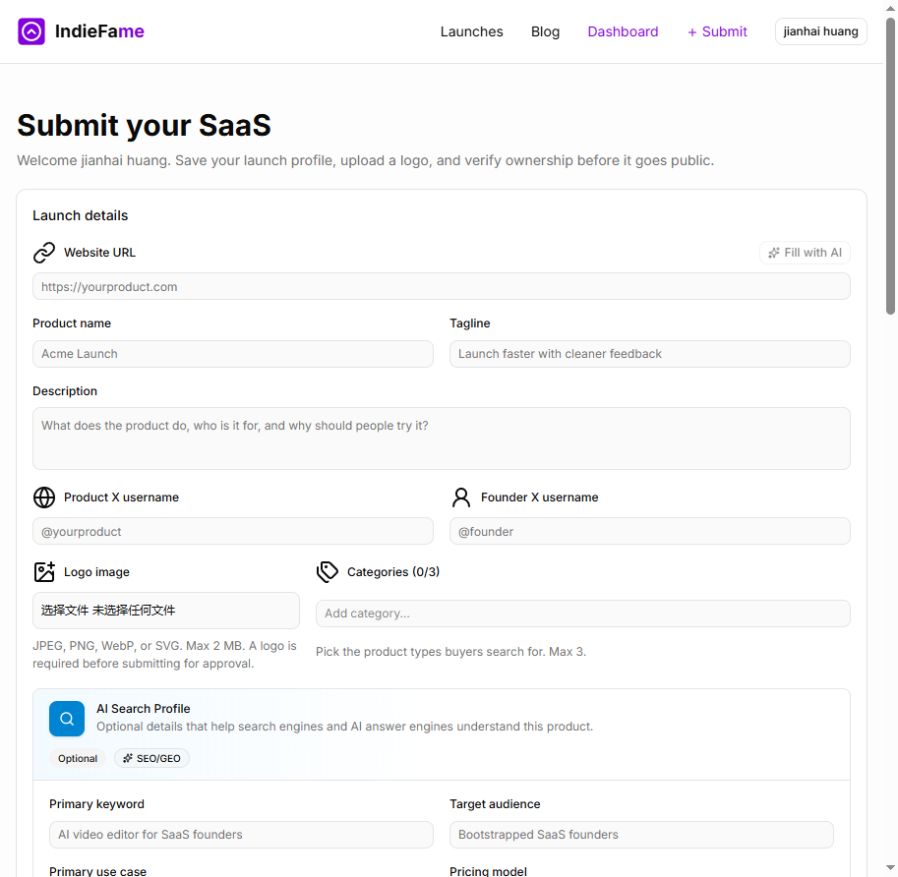Open the Add category input
This screenshot has height=877, width=898.
click(x=583, y=613)
